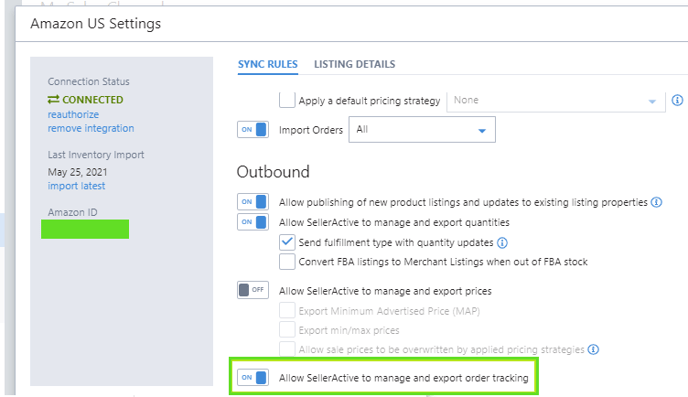
Task: Open info icon next to pricing strategy dropdown
Action: 677,100
